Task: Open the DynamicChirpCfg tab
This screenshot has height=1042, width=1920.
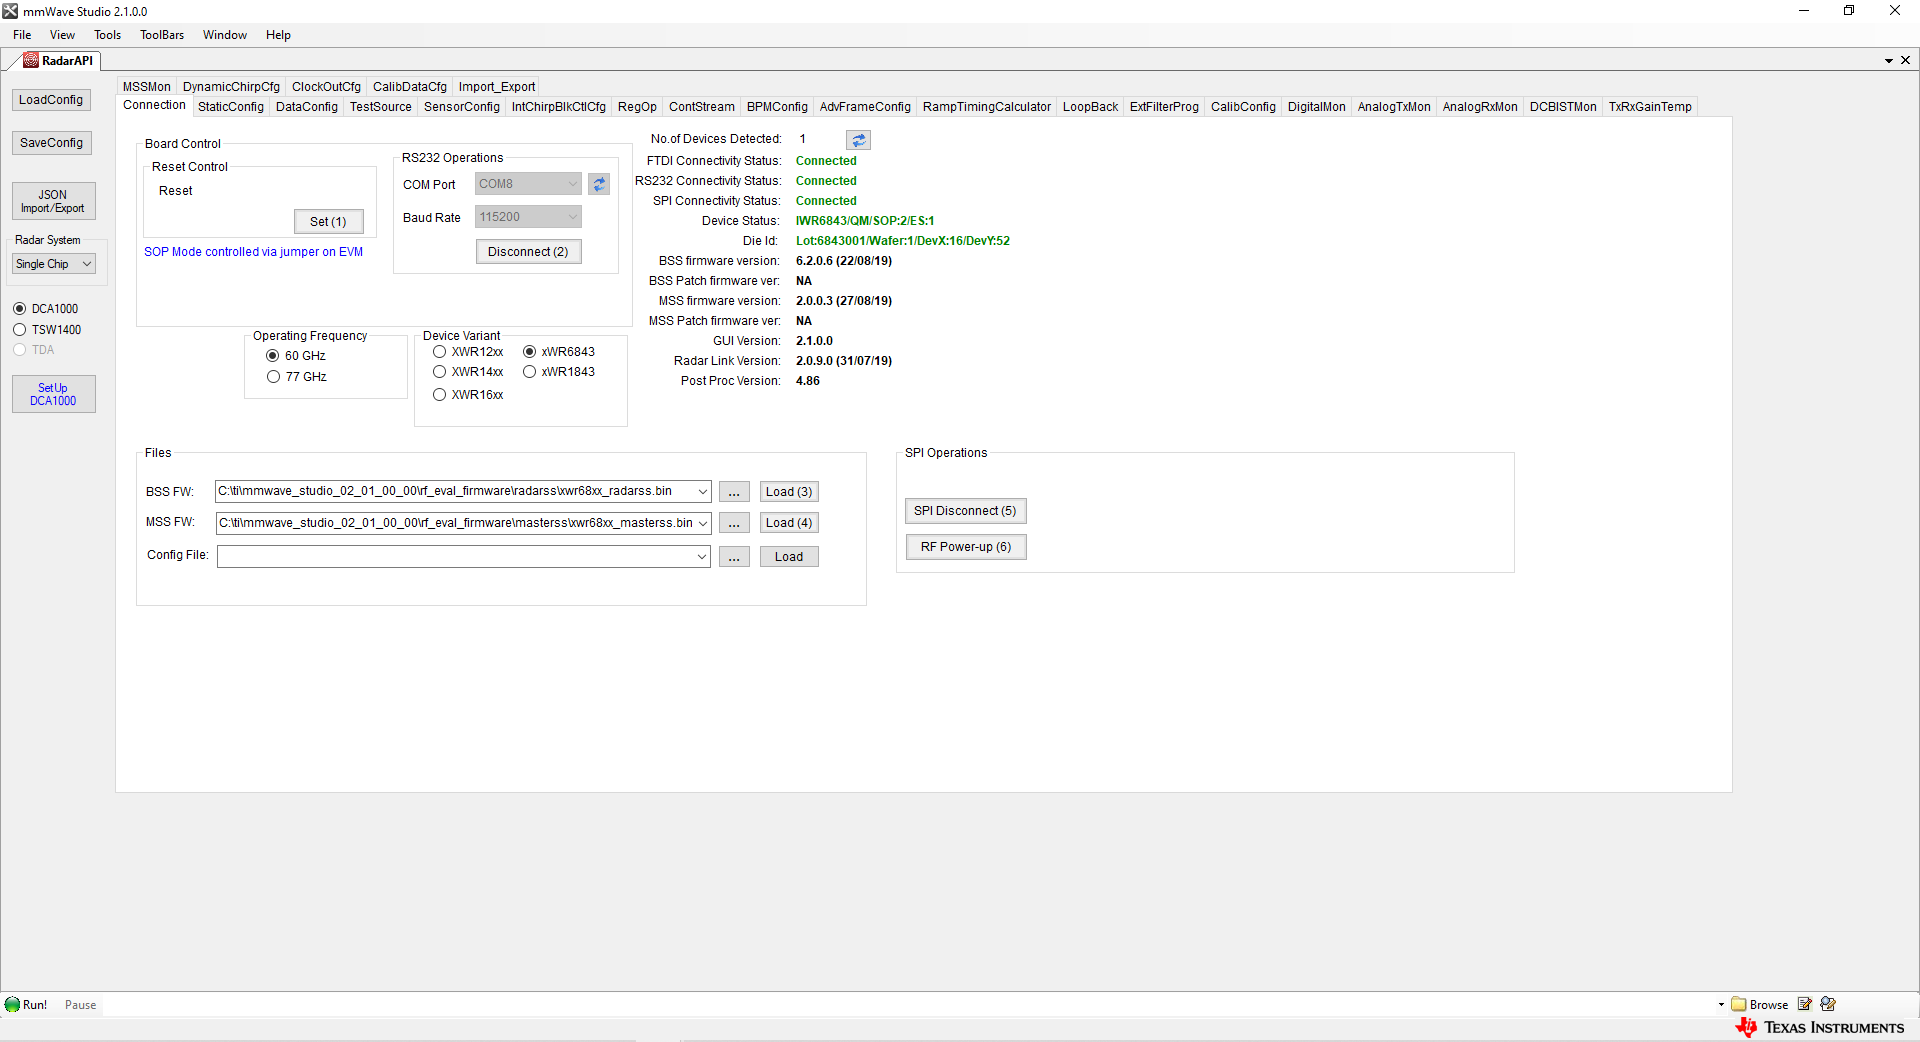Action: point(231,87)
